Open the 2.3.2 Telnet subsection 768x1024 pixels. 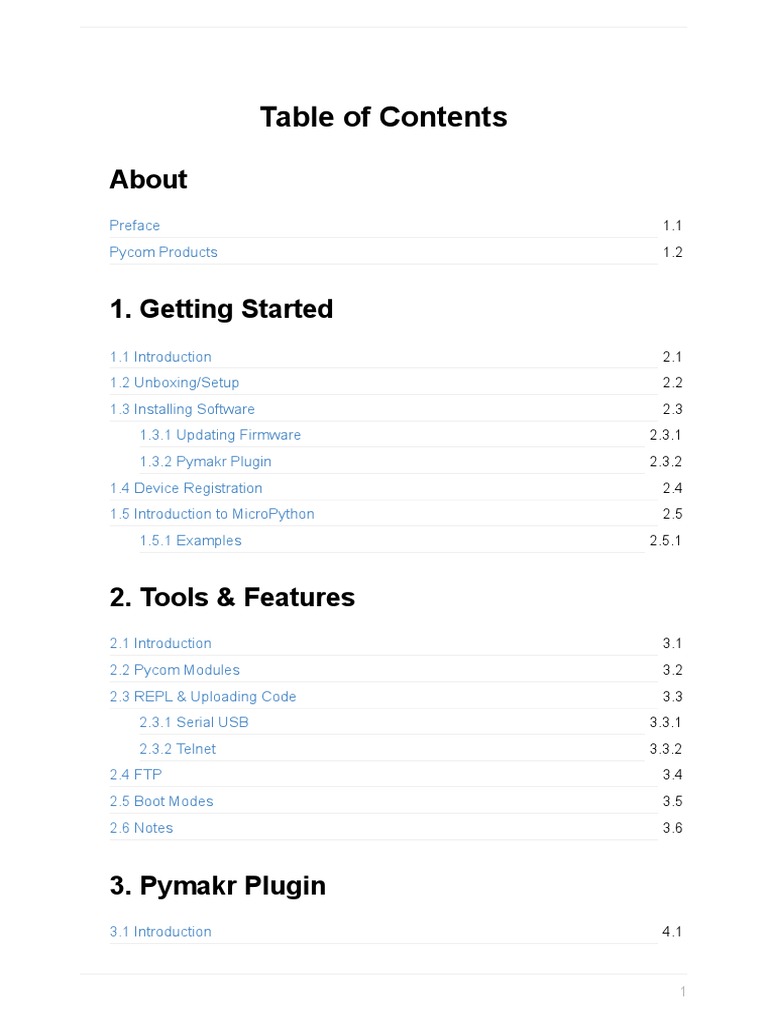(x=177, y=749)
